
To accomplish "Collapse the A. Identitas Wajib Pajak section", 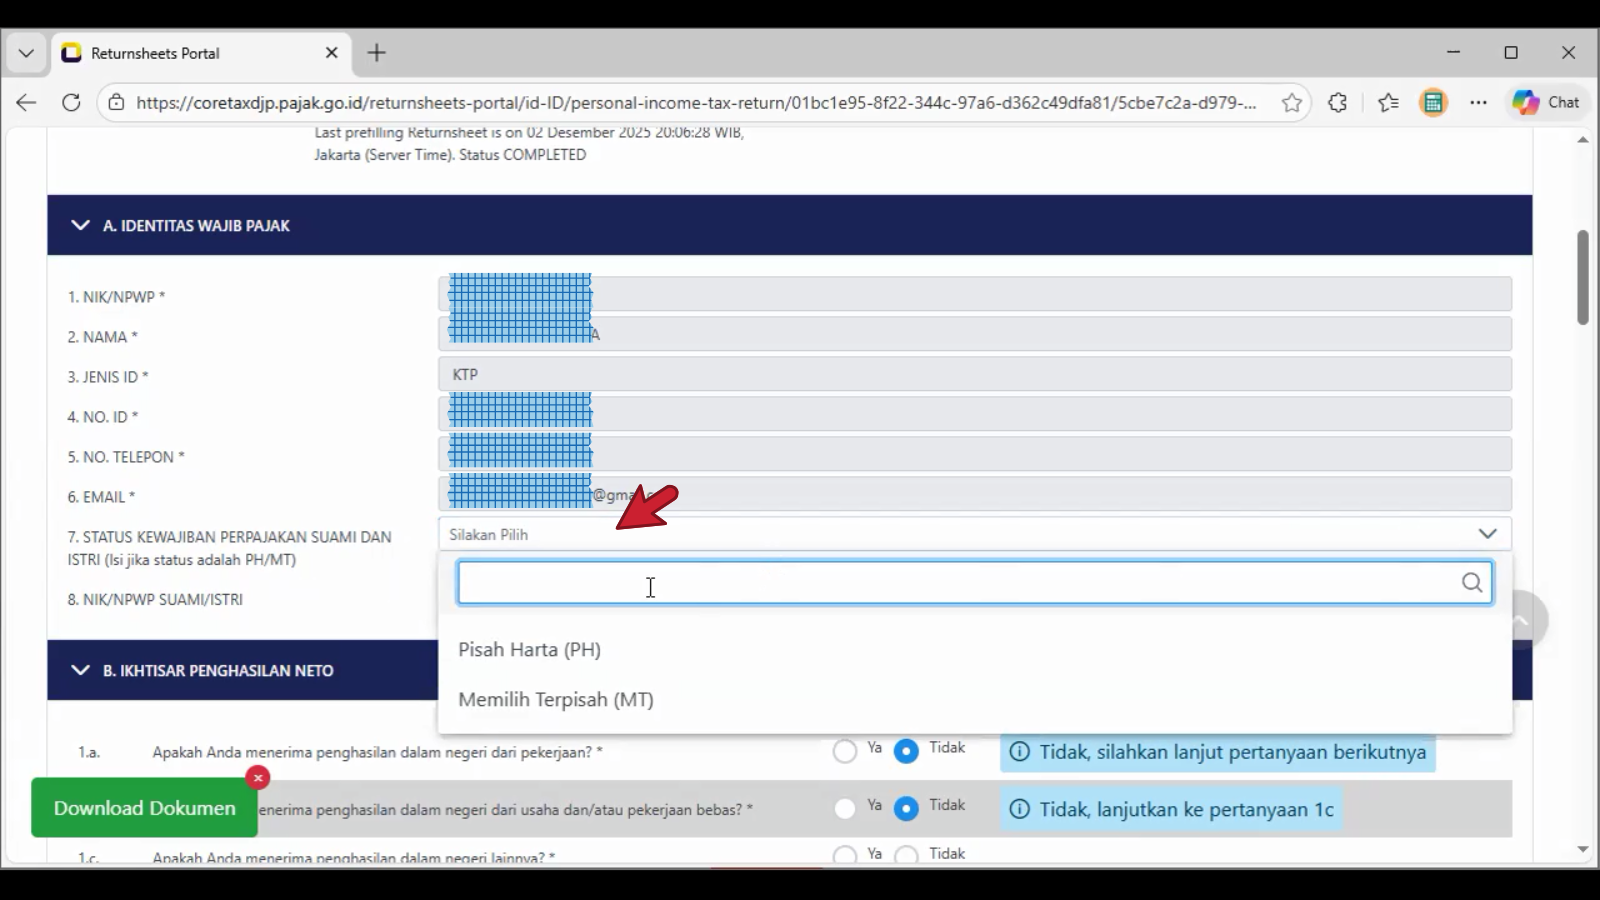I will [x=81, y=225].
